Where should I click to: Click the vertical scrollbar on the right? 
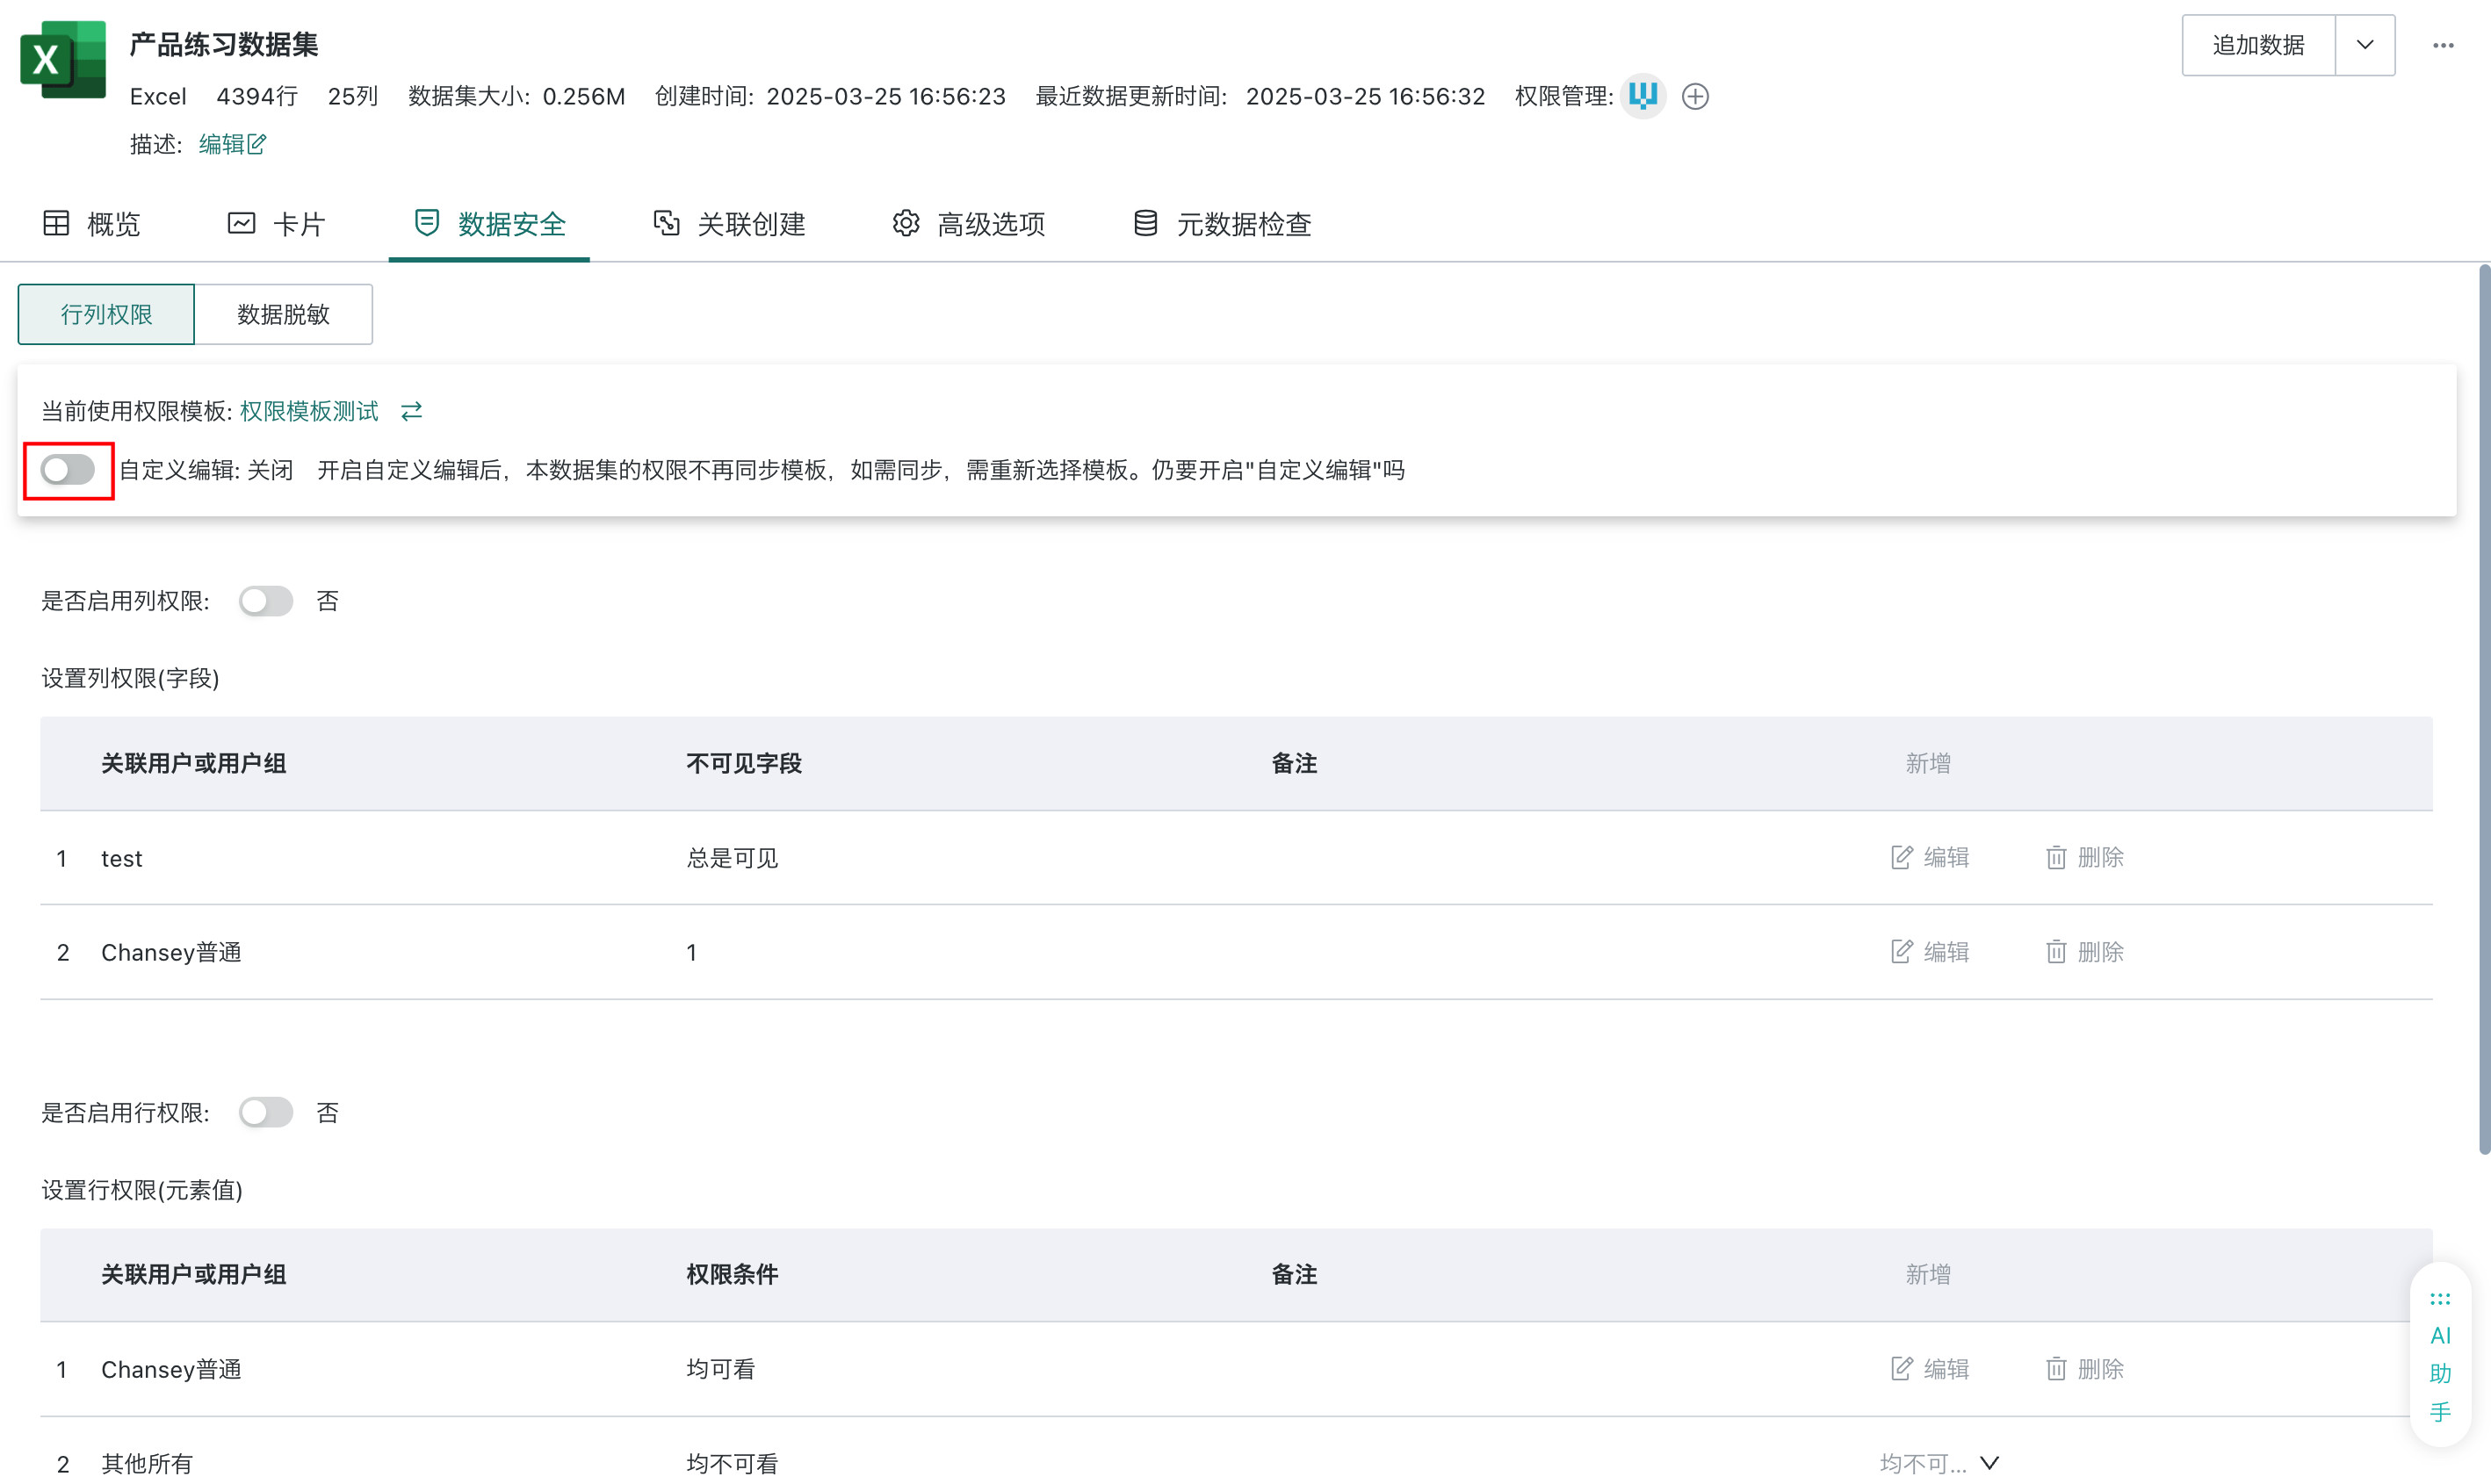(x=2484, y=710)
